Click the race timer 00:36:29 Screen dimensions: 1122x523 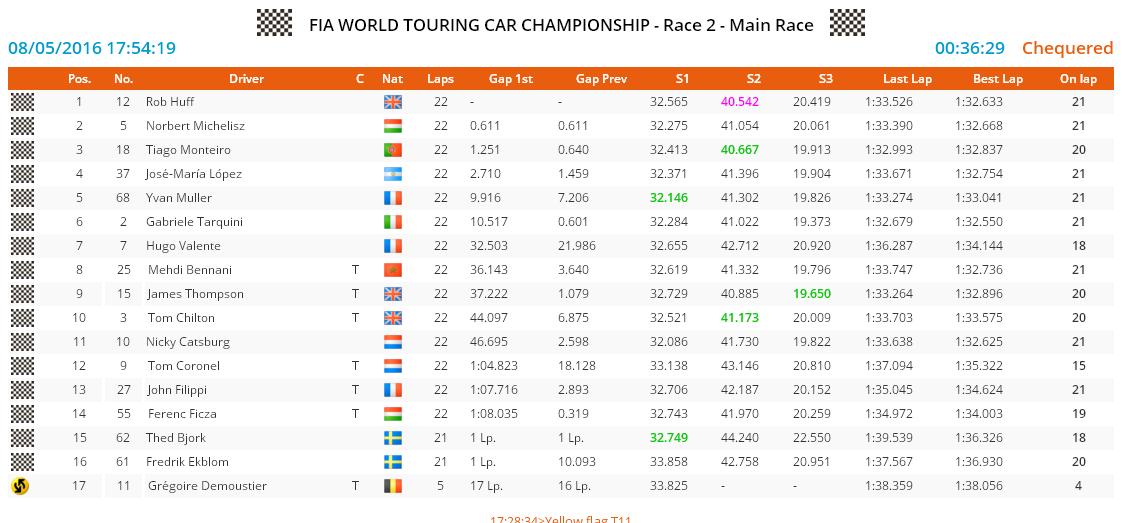point(970,48)
